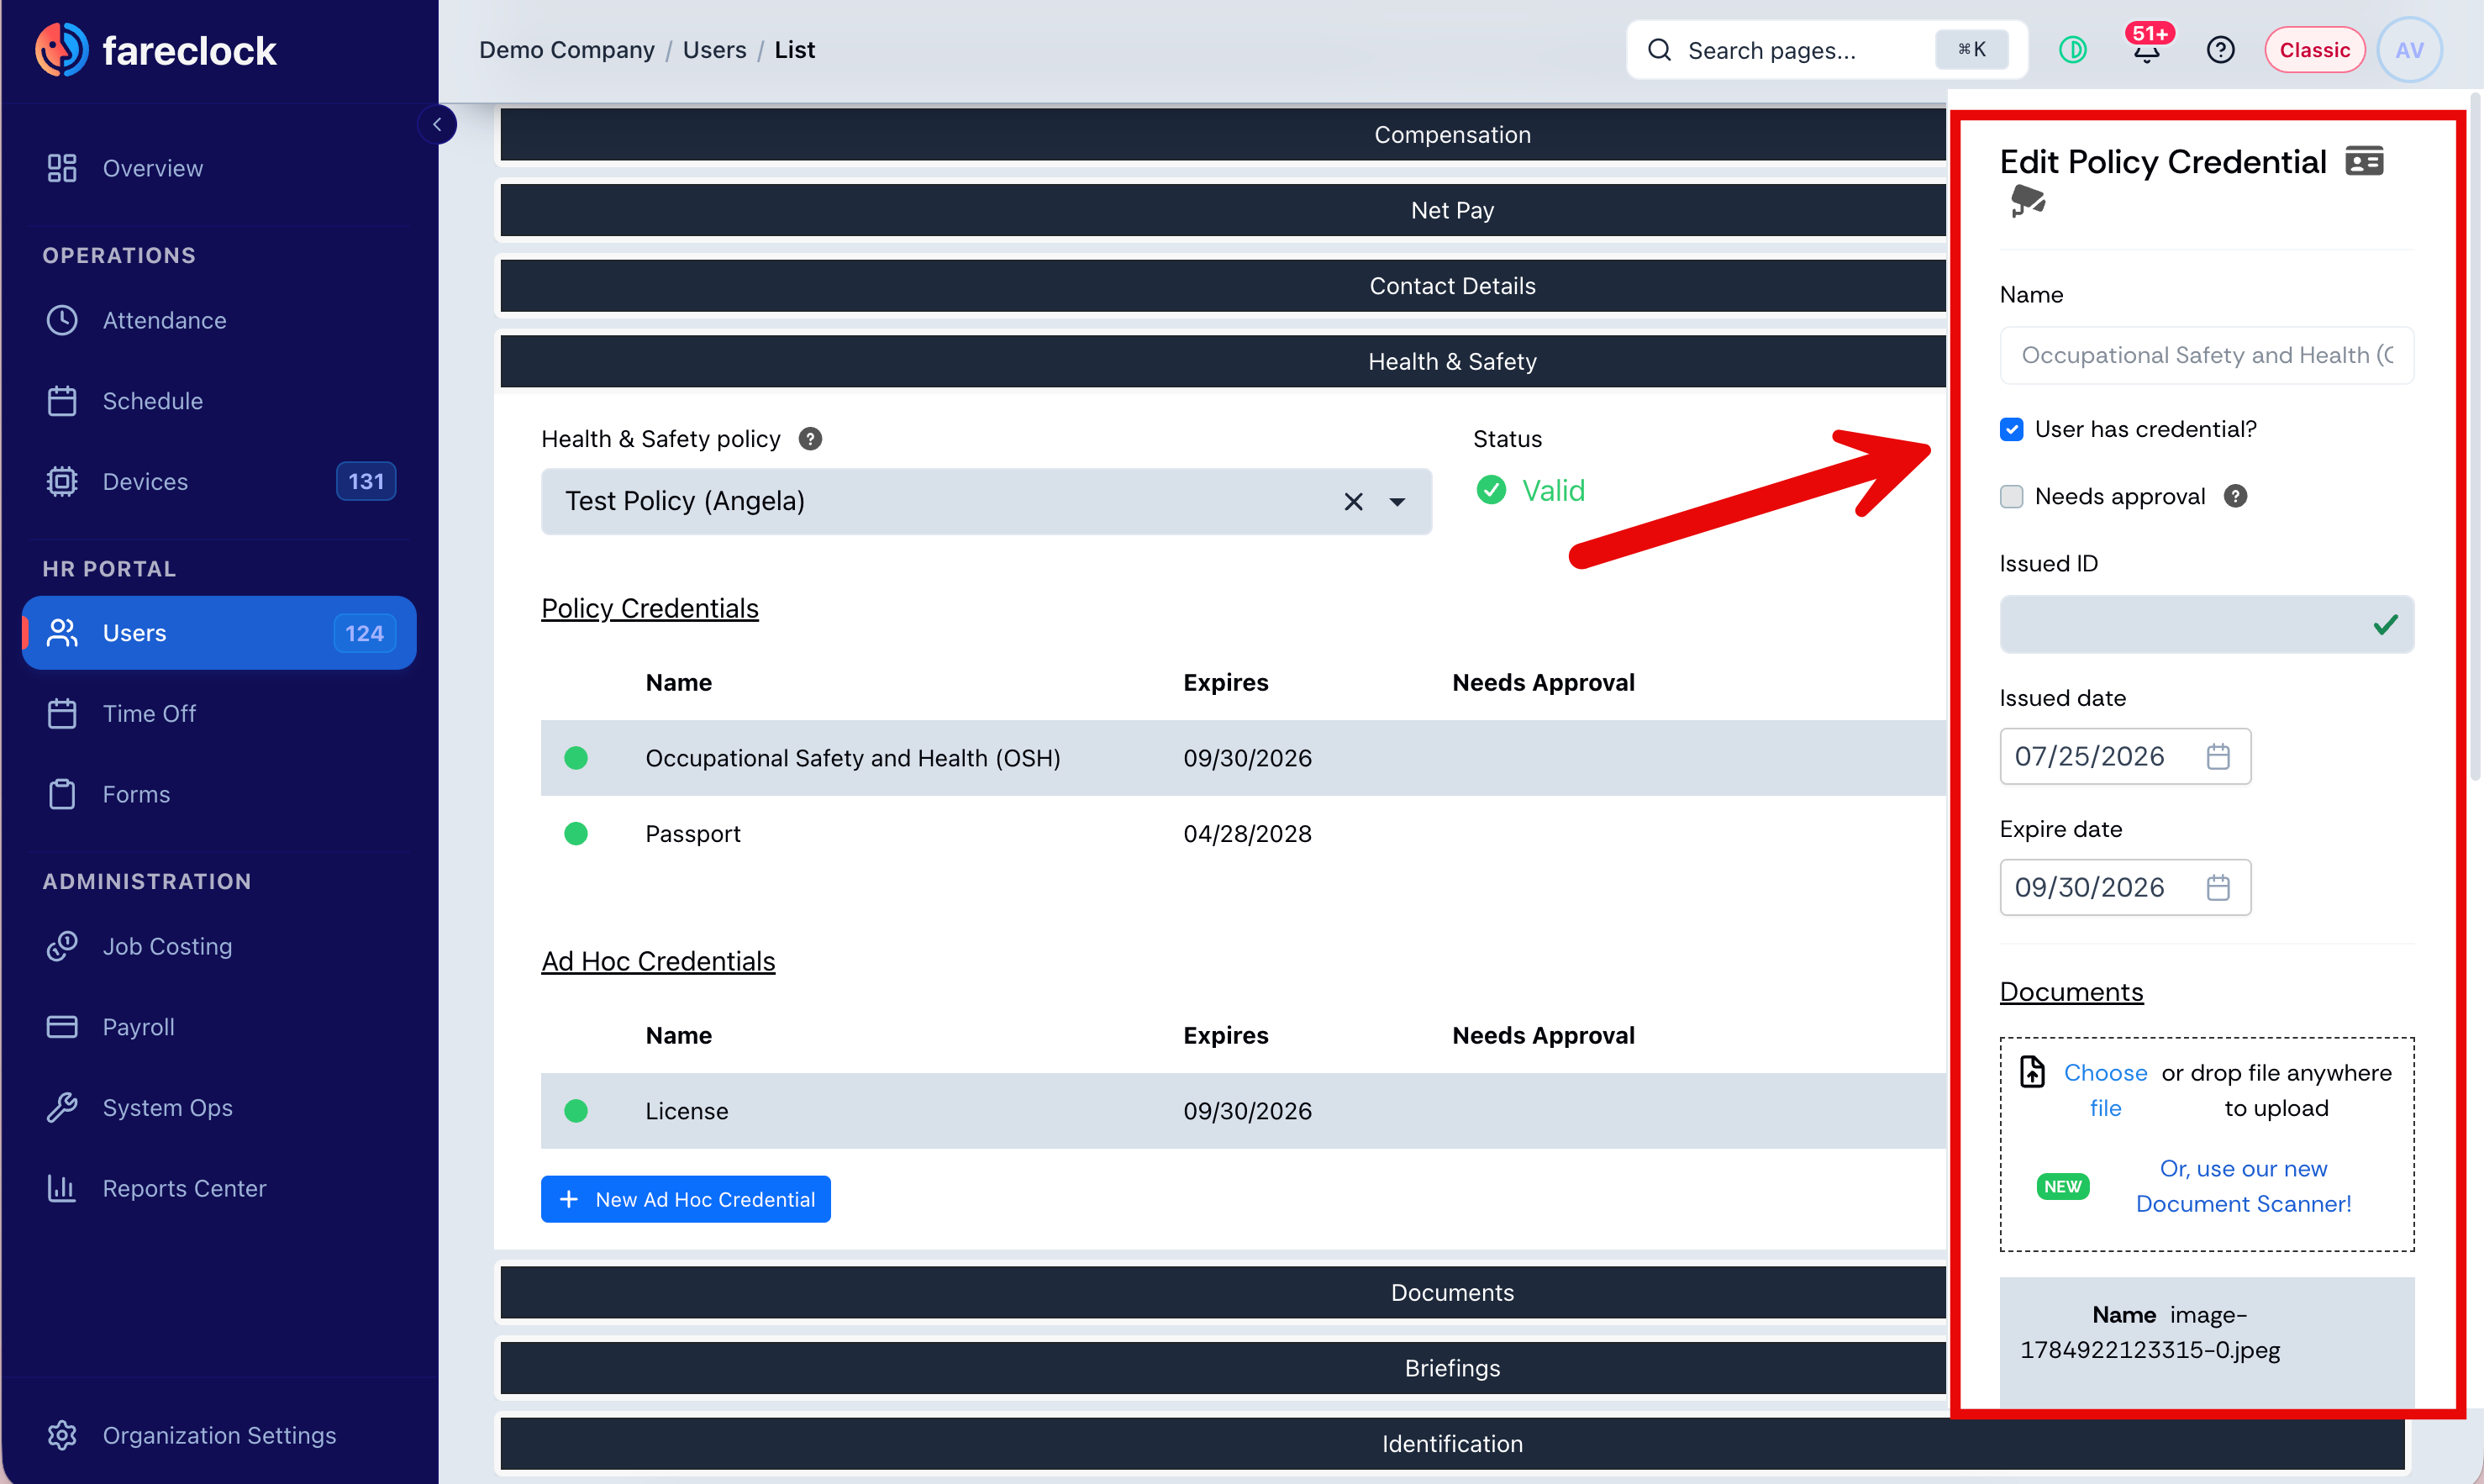Click the help question mark in header
2484x1484 pixels.
coord(2220,50)
